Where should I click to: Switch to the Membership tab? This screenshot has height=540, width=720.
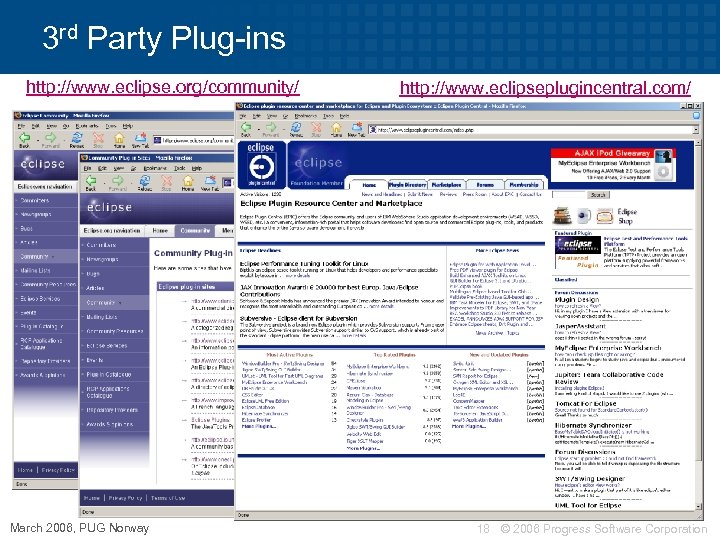point(523,185)
